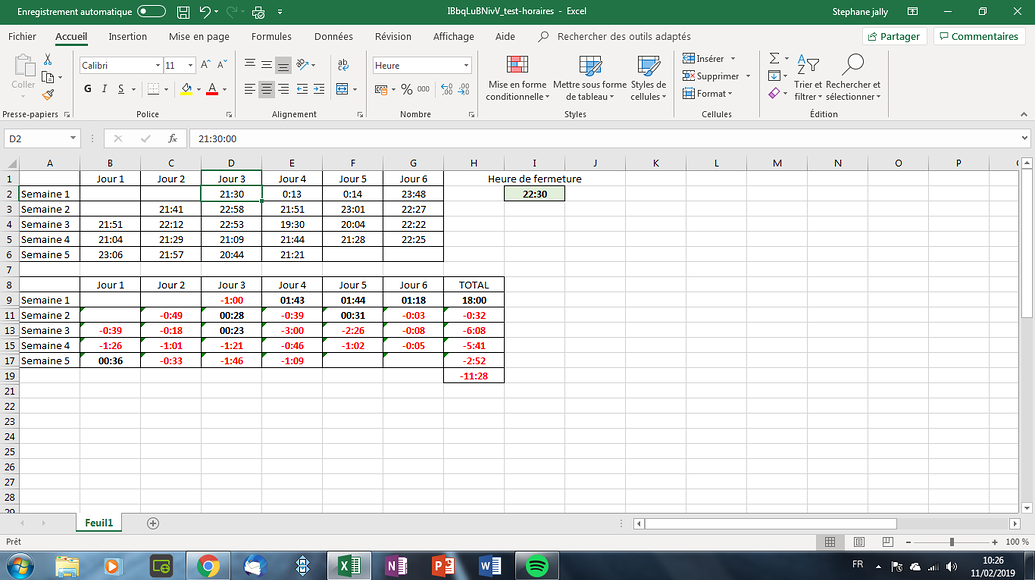This screenshot has width=1035, height=580.
Task: Click the percentage style icon
Action: (x=406, y=89)
